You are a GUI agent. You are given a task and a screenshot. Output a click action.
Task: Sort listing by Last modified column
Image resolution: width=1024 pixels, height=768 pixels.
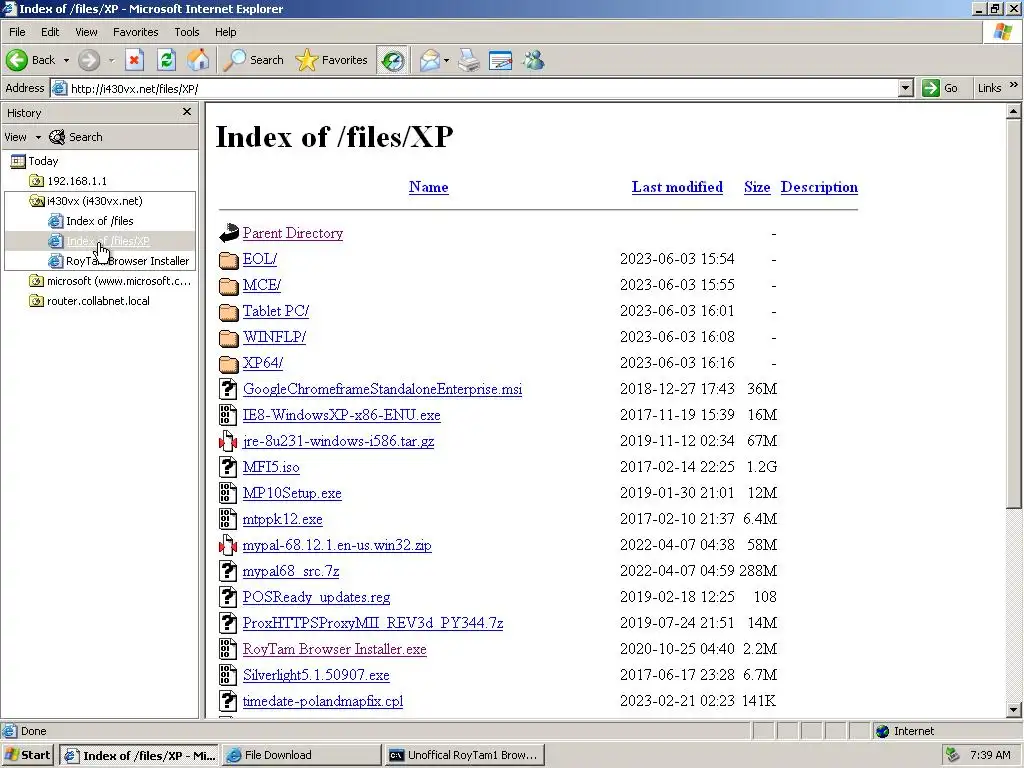677,187
